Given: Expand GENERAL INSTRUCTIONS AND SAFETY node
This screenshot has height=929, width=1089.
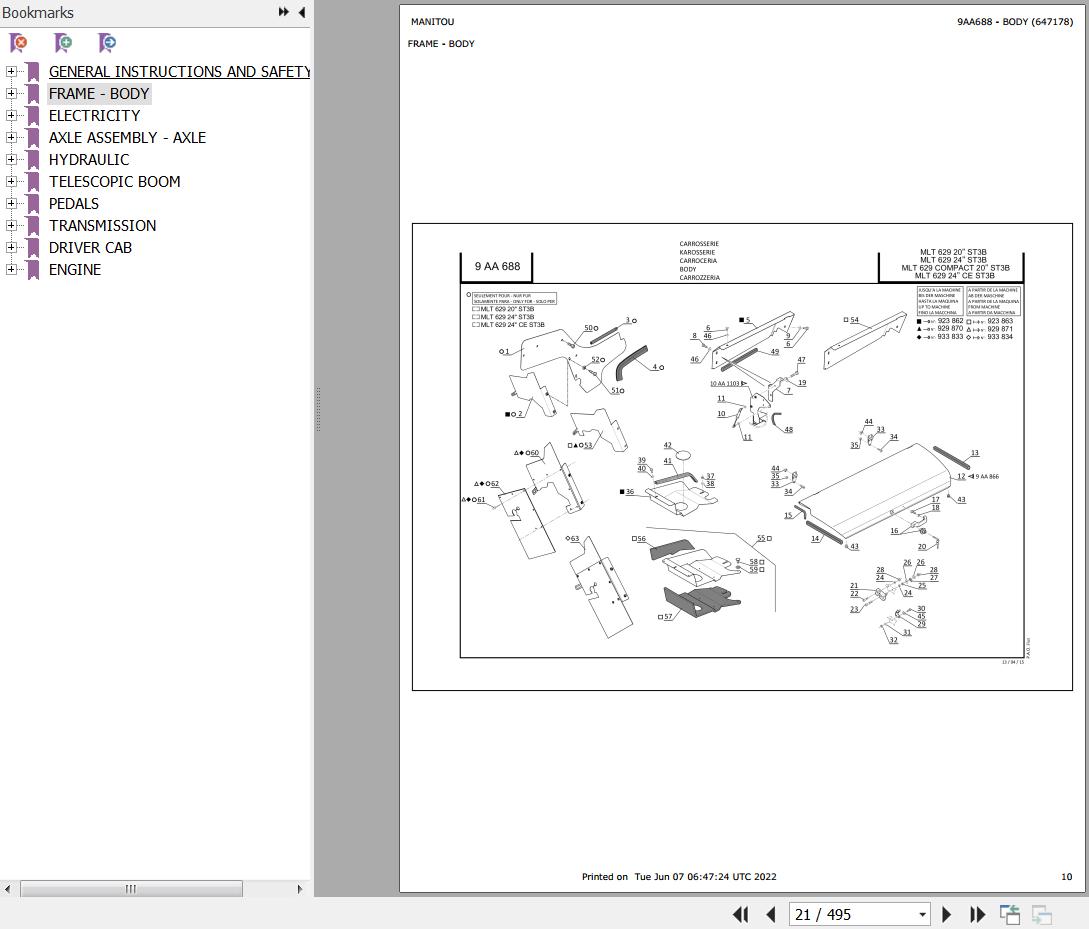Looking at the screenshot, I should click(11, 72).
